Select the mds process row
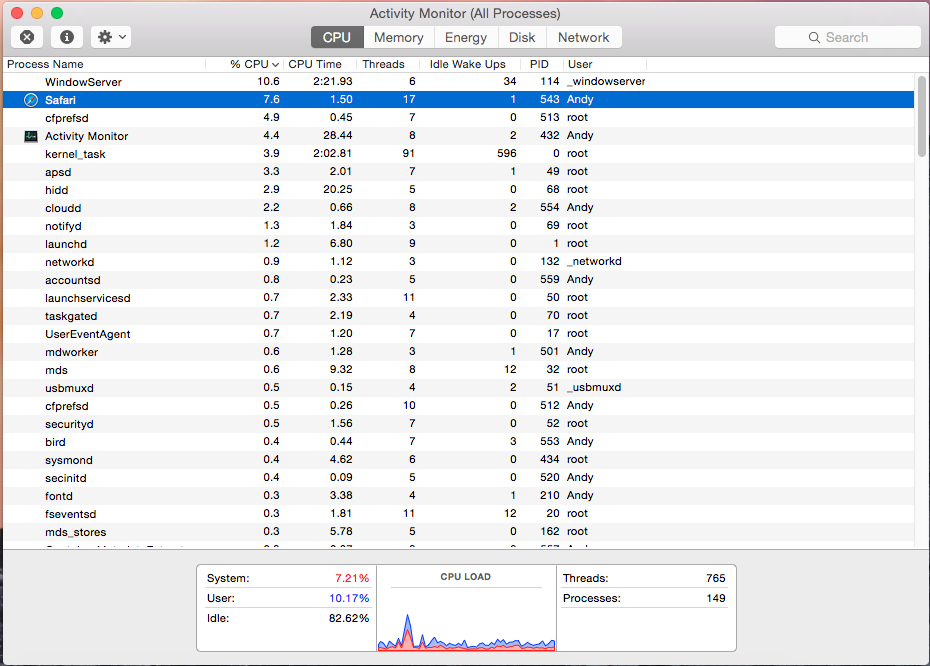Screen dimensions: 930x666 point(458,369)
